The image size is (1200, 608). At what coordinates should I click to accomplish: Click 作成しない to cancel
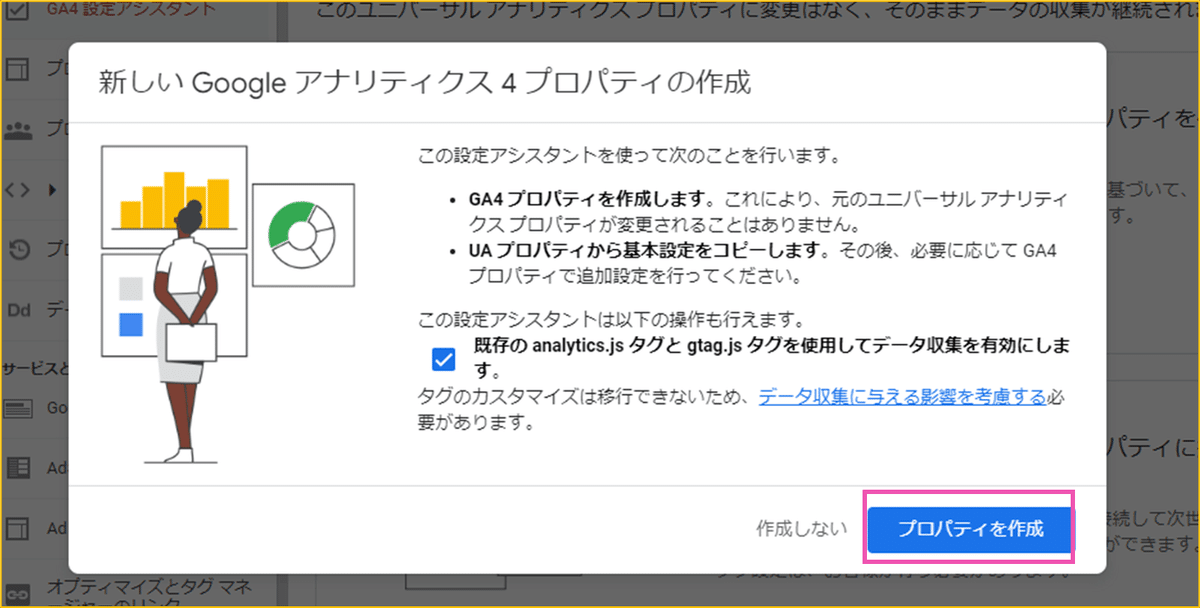coord(802,529)
